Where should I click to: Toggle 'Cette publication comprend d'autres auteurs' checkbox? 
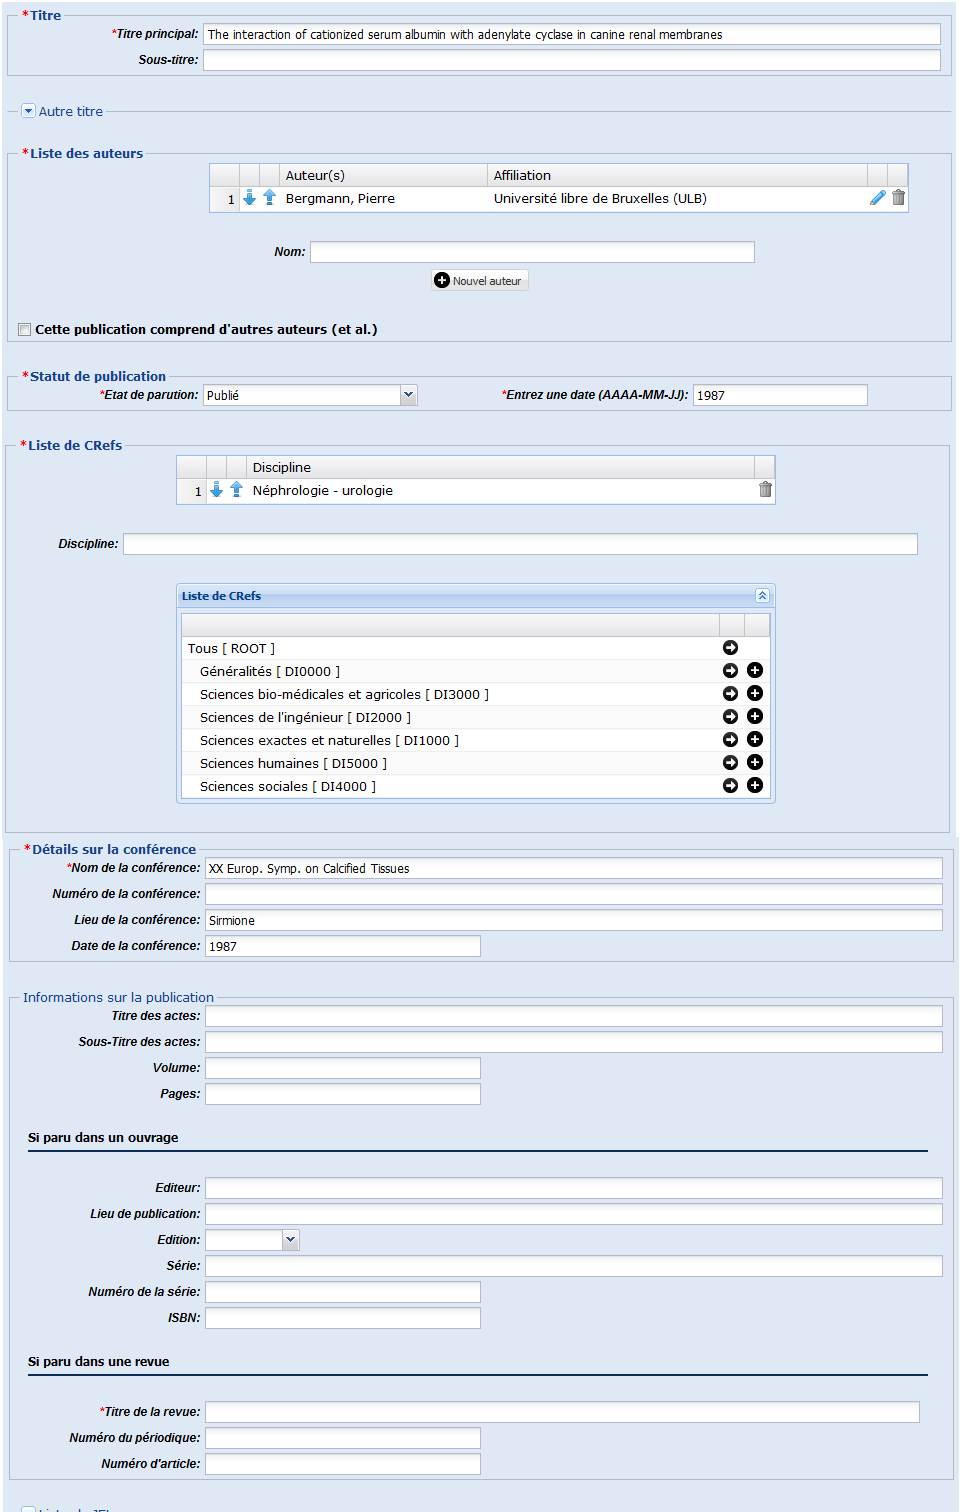(x=25, y=329)
